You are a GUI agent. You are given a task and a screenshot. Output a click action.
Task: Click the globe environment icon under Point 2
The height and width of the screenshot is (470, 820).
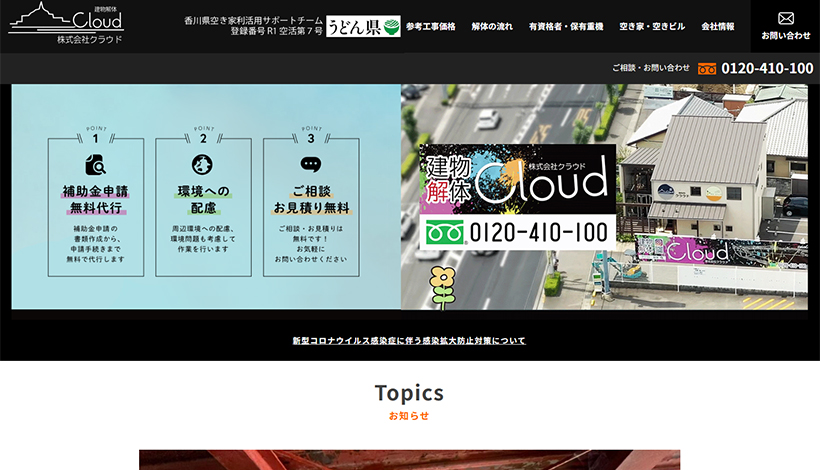(x=203, y=164)
